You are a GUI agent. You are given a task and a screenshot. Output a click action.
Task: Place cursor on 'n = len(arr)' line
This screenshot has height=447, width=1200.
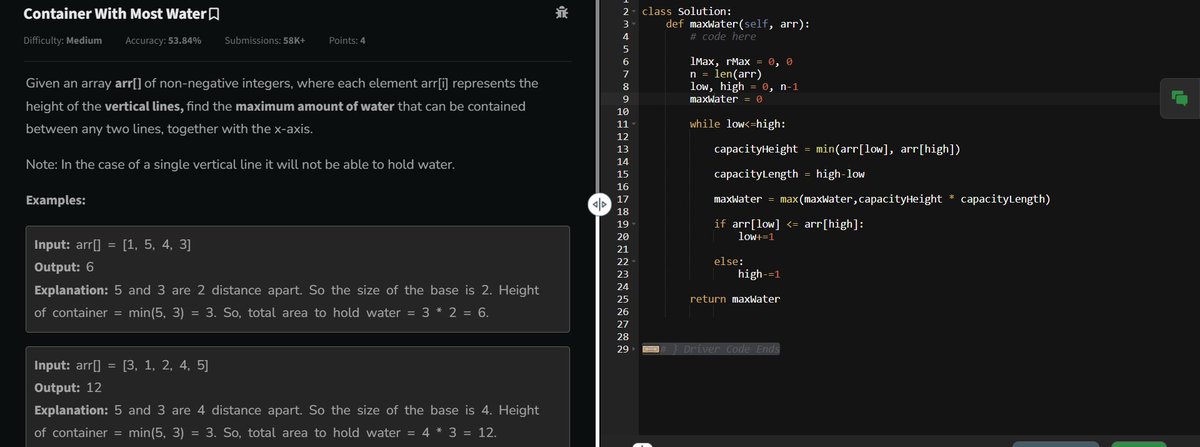coord(727,74)
